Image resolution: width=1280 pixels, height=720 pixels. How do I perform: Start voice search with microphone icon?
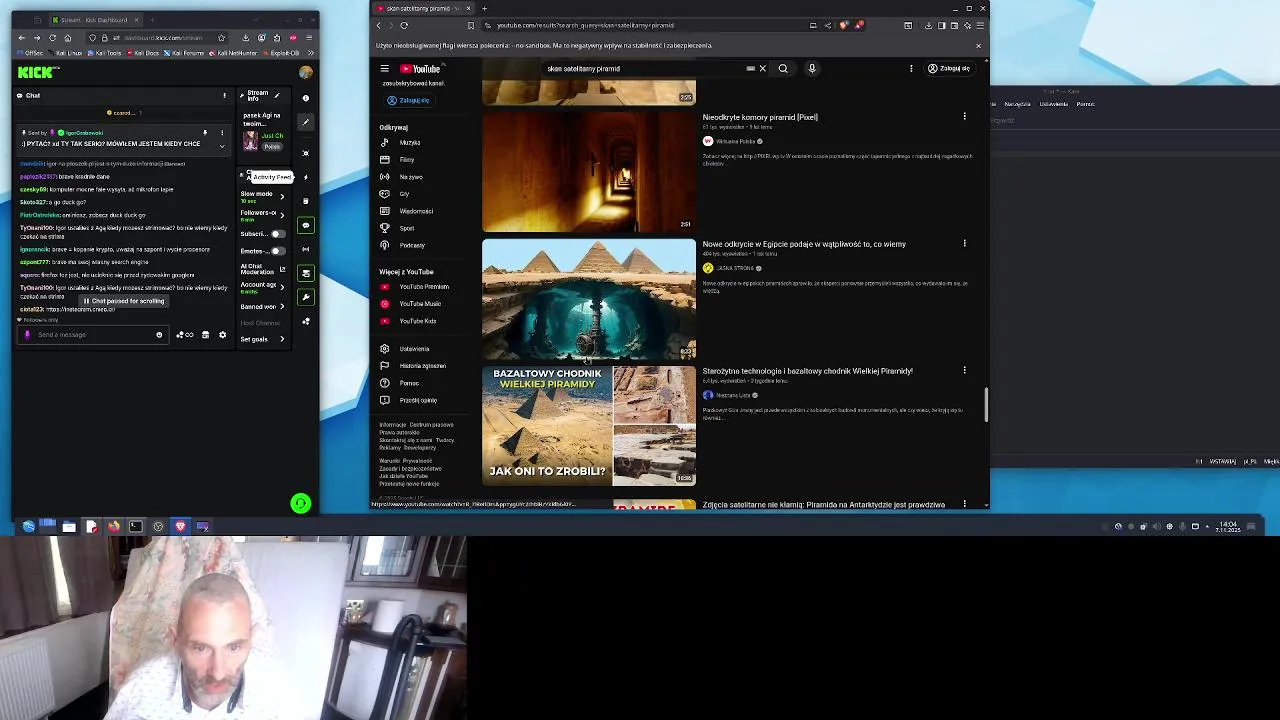tap(812, 69)
